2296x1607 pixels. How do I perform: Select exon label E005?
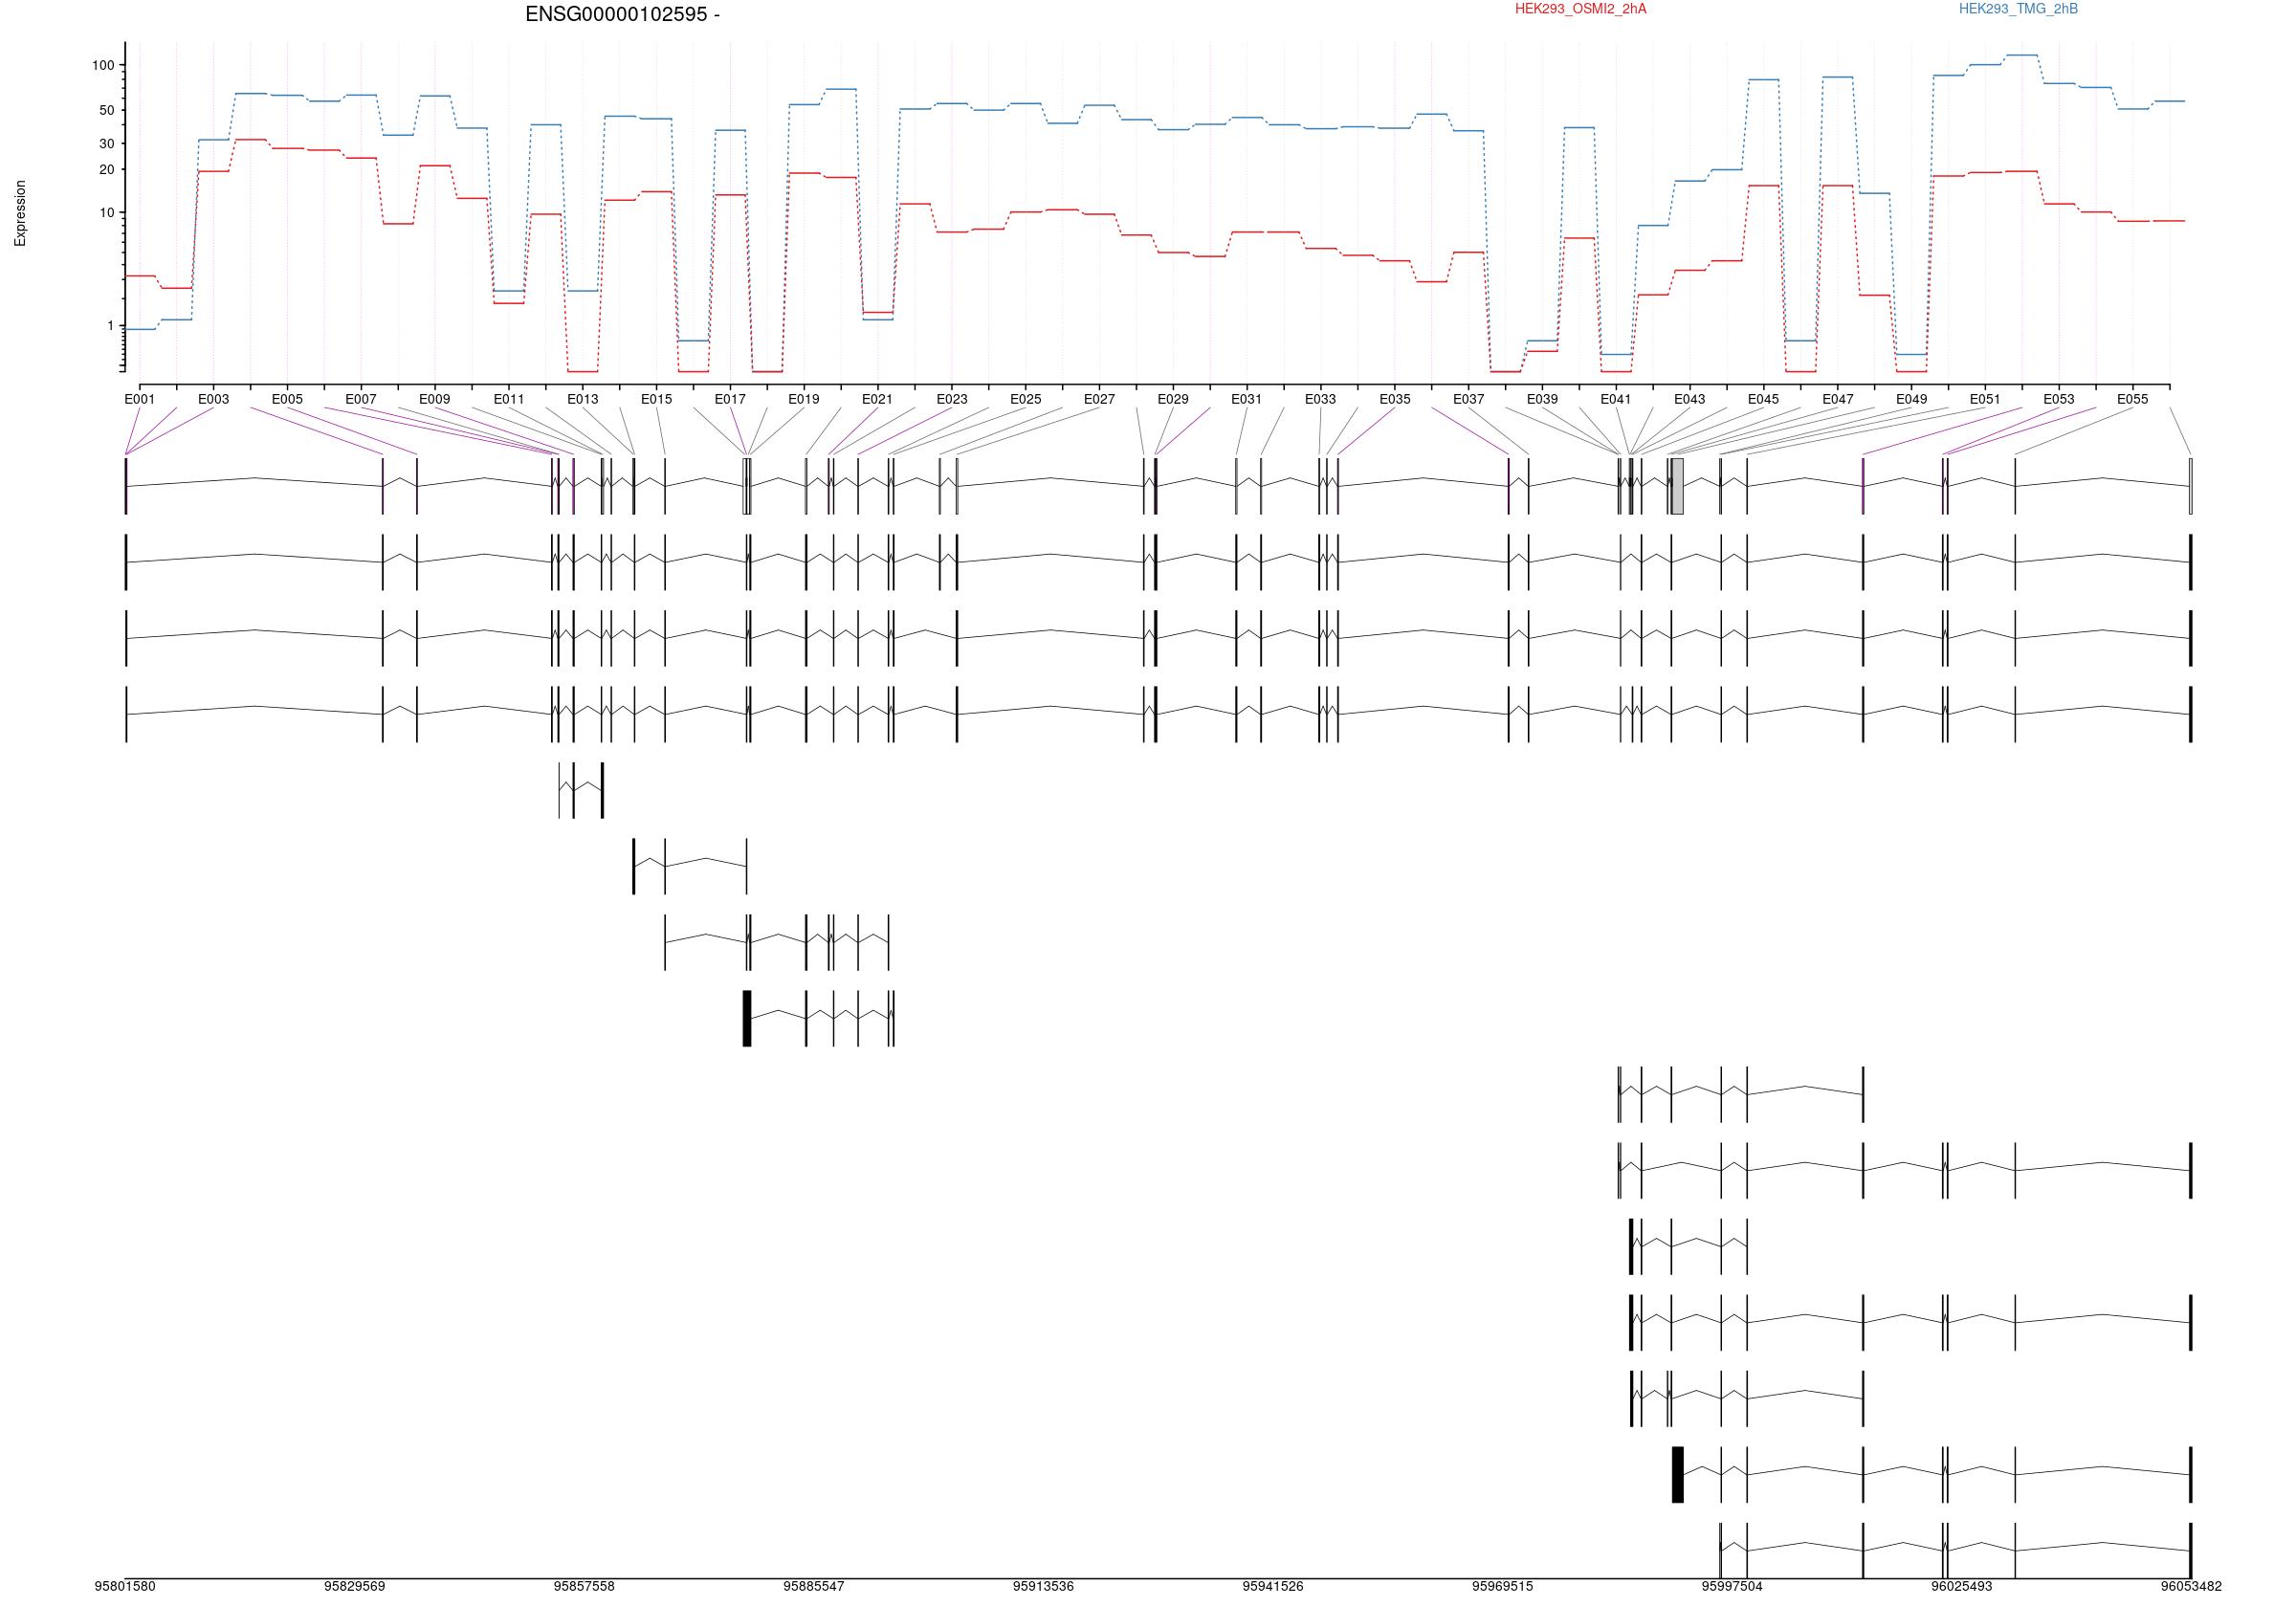(287, 399)
